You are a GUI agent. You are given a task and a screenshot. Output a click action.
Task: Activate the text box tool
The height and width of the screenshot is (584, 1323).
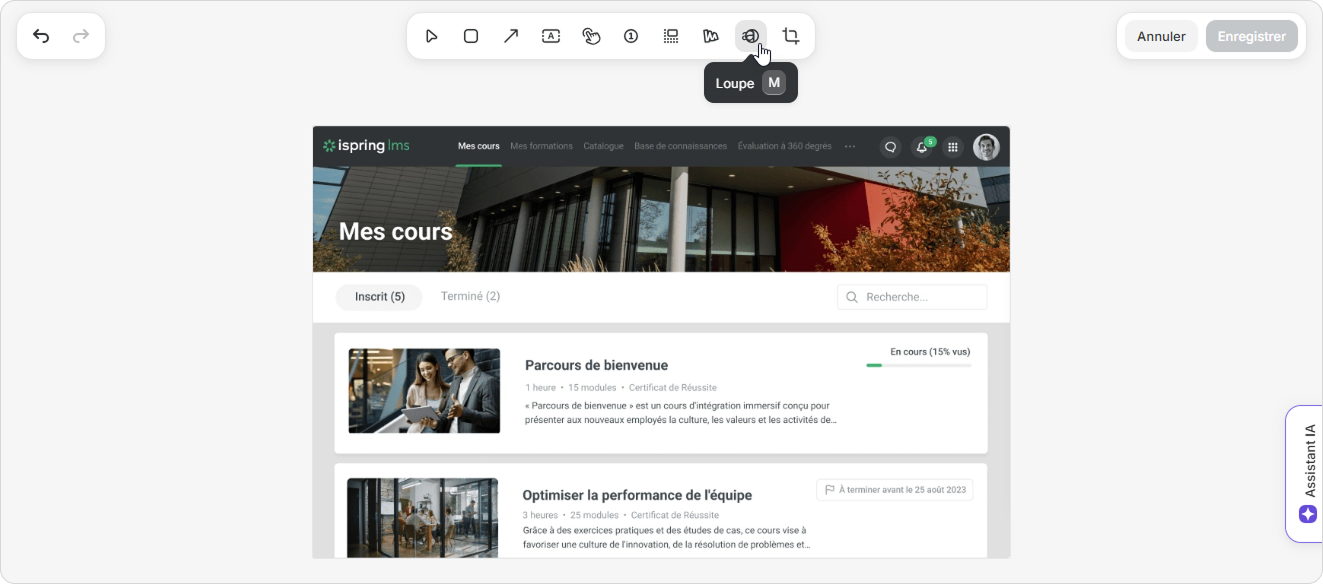551,36
